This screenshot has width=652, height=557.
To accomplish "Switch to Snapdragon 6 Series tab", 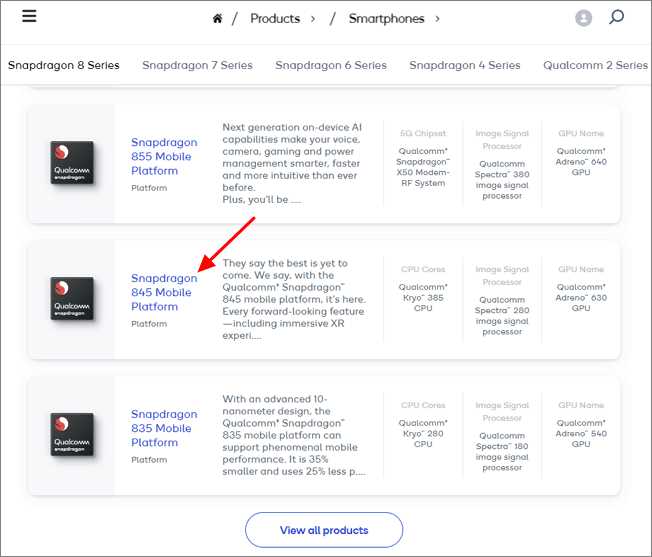I will [331, 65].
